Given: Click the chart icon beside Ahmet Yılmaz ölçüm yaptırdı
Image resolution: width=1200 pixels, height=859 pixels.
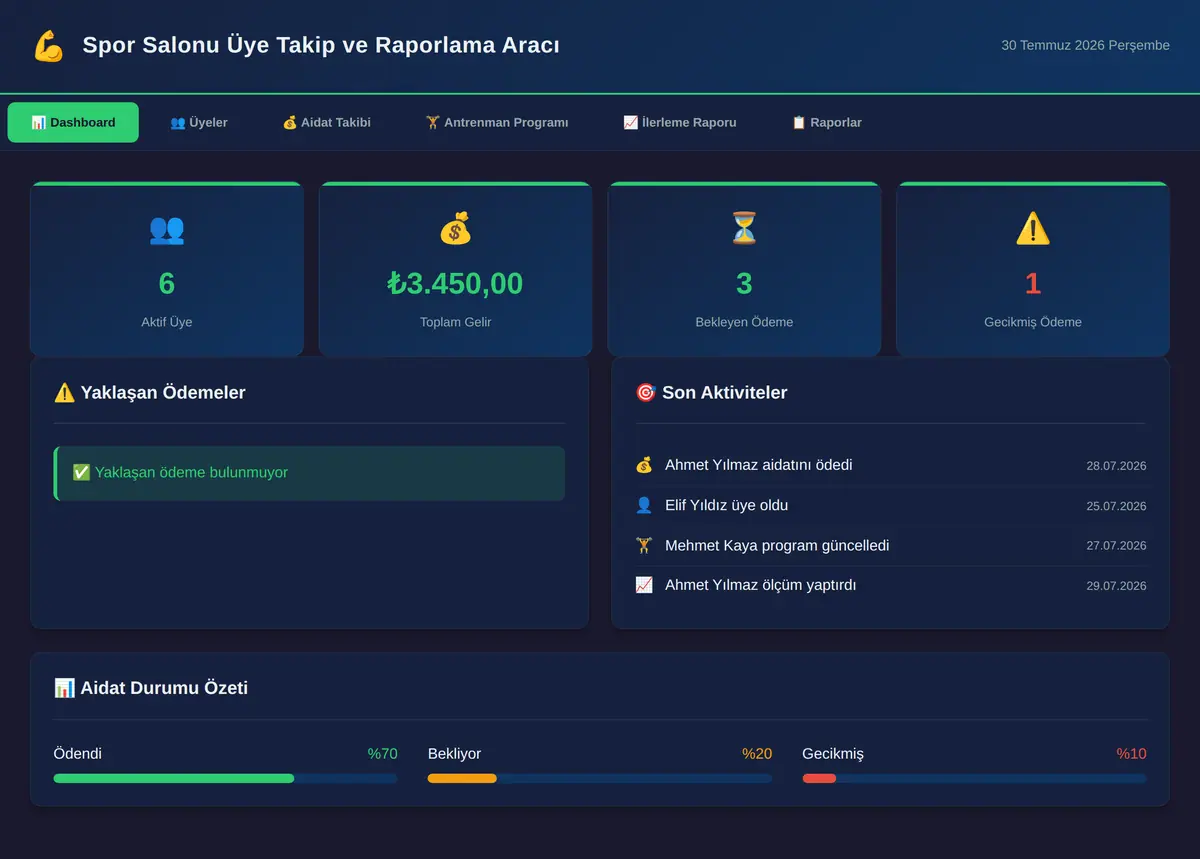Looking at the screenshot, I should [x=644, y=585].
